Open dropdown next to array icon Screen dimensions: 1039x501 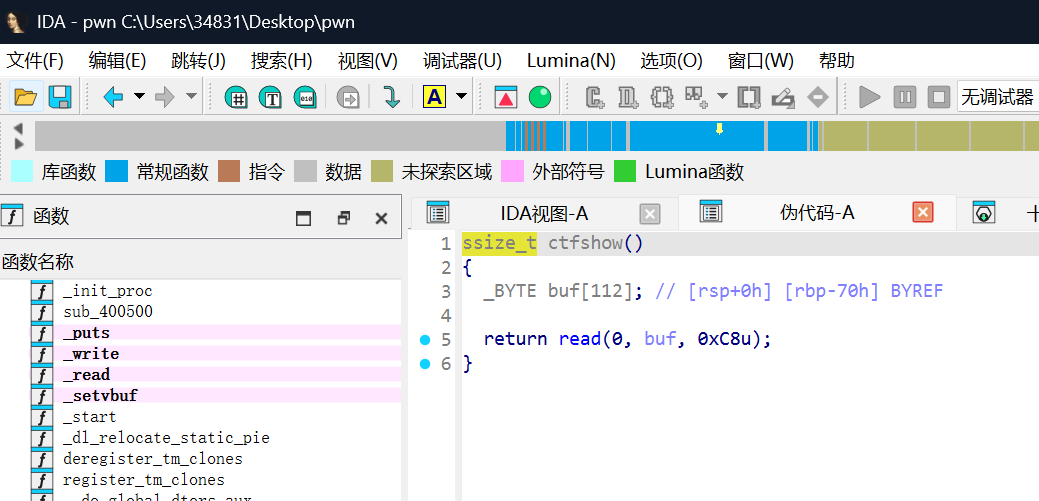(722, 97)
